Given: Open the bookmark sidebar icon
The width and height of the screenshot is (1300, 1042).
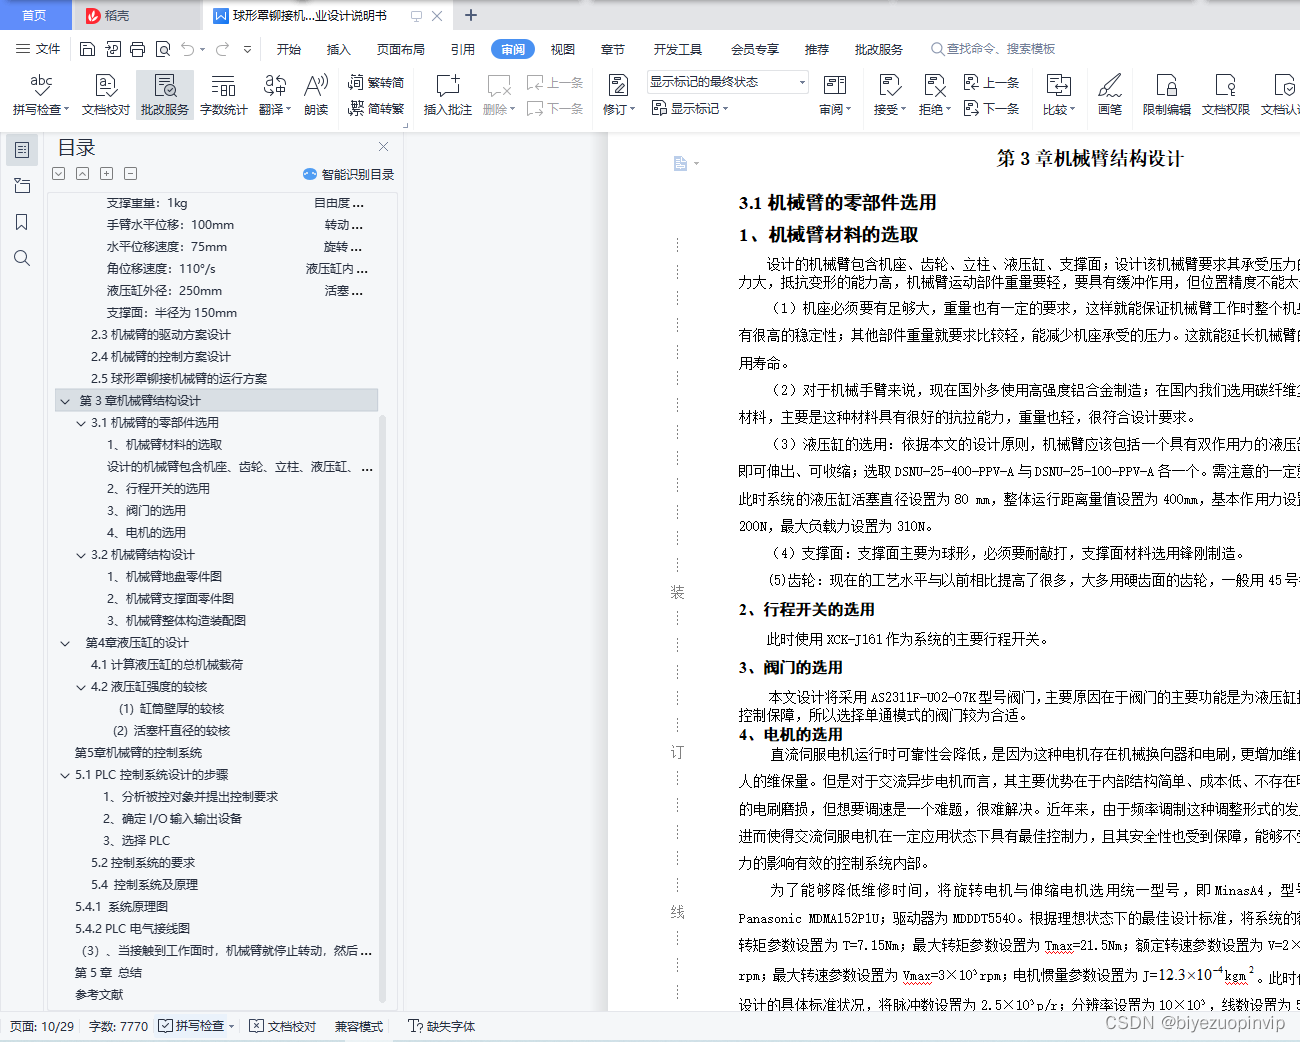Looking at the screenshot, I should [22, 222].
